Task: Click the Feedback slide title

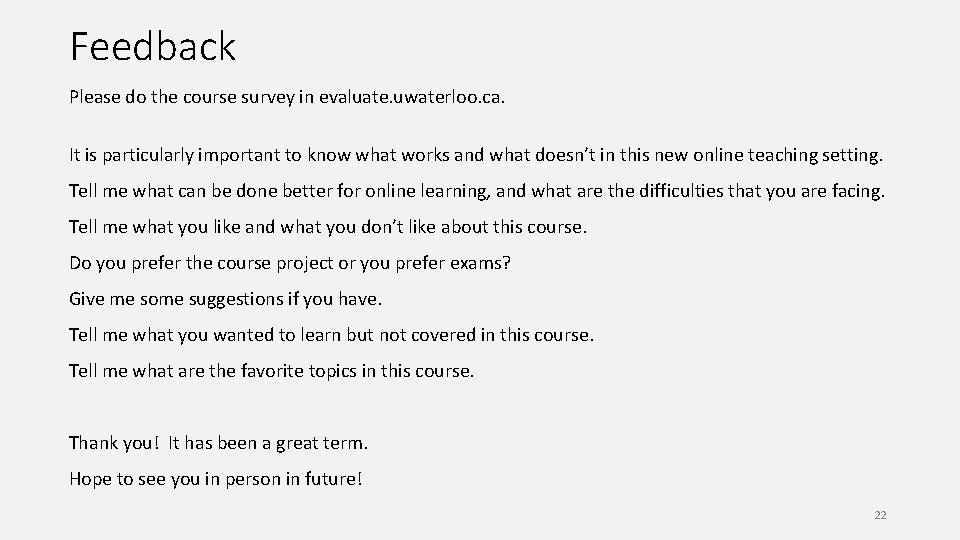Action: (x=153, y=46)
